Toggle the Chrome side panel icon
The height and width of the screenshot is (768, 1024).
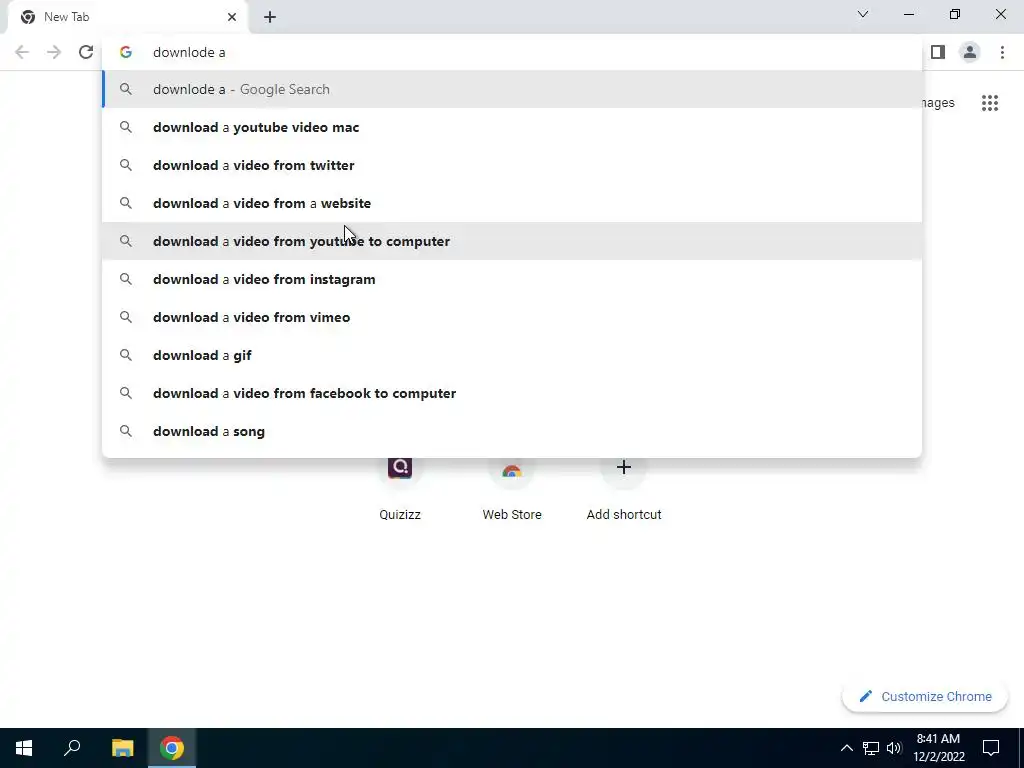(x=938, y=52)
